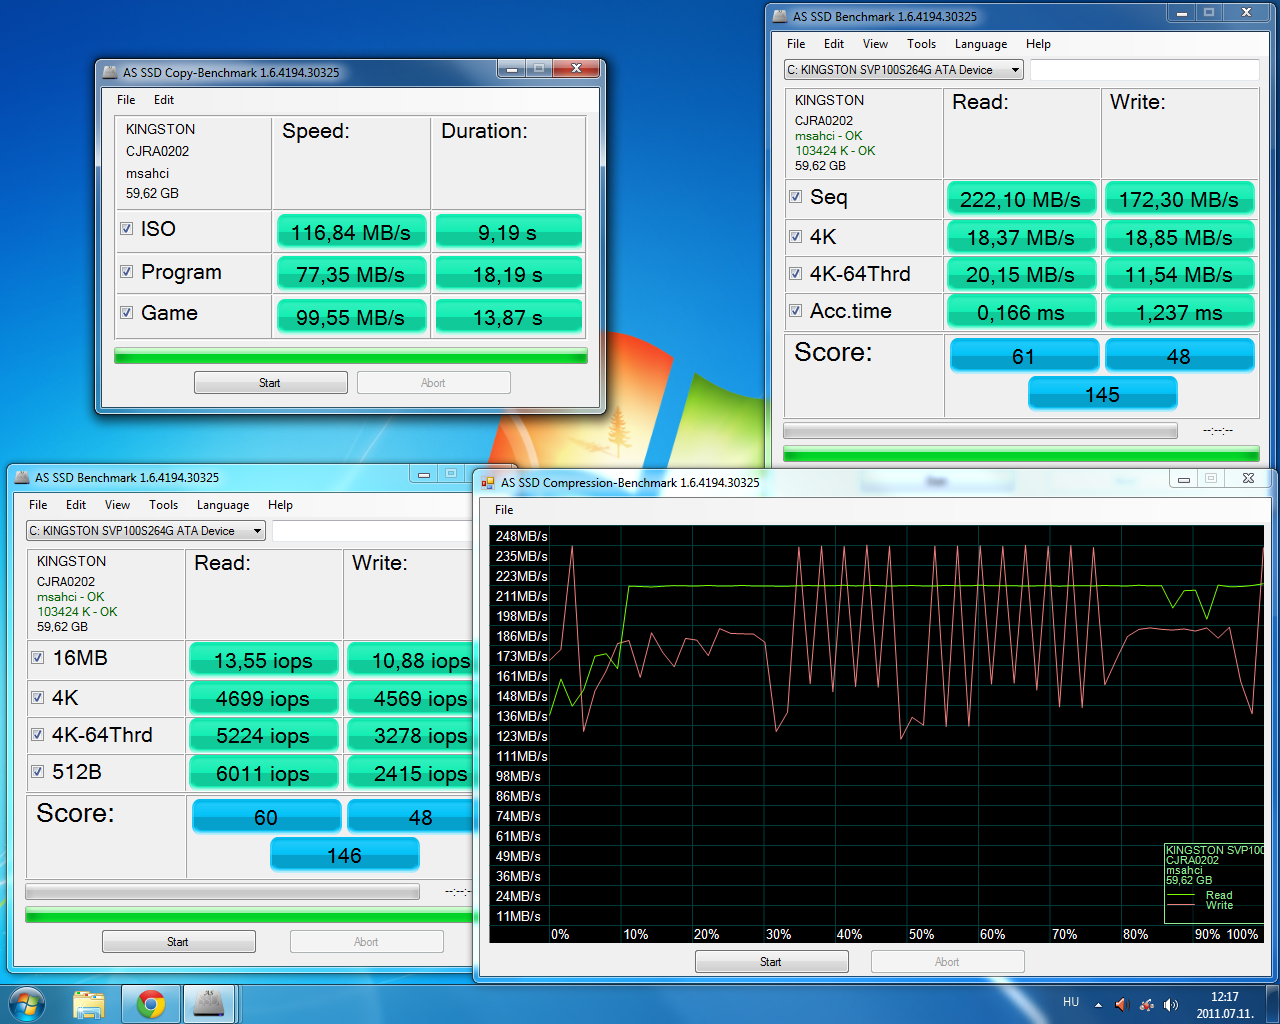Screen dimensions: 1280x1024
Task: Click Copy-Benchmark green progress bar
Action: (350, 356)
